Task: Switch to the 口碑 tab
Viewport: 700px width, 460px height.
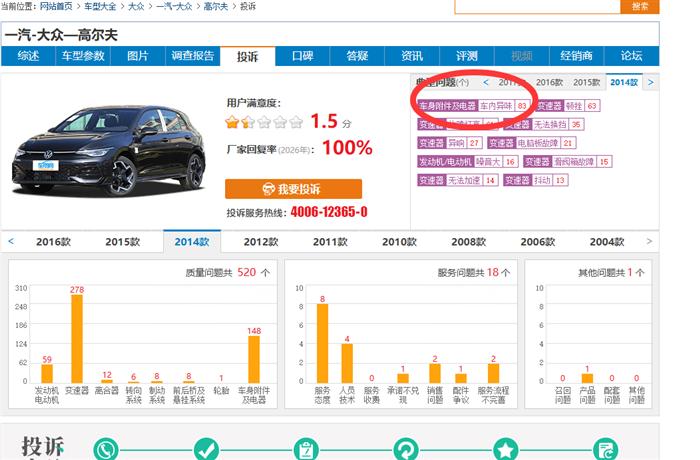Action: (303, 56)
